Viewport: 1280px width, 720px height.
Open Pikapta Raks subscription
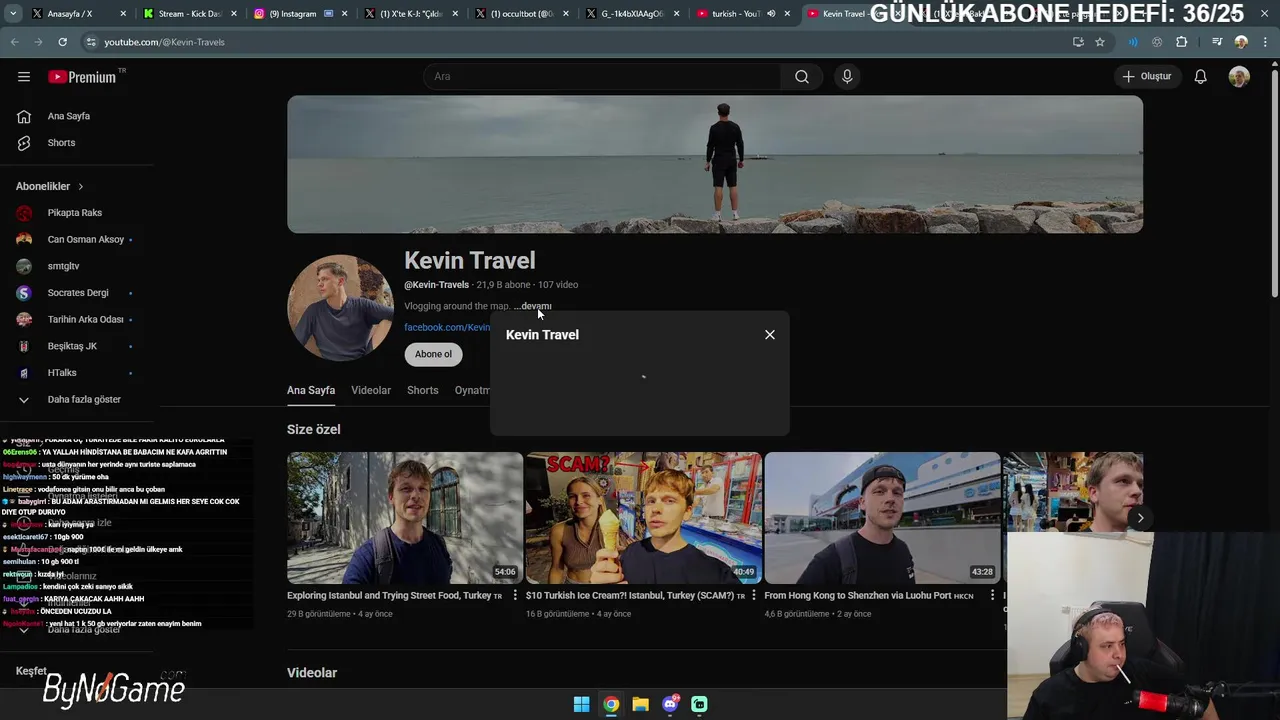(74, 213)
